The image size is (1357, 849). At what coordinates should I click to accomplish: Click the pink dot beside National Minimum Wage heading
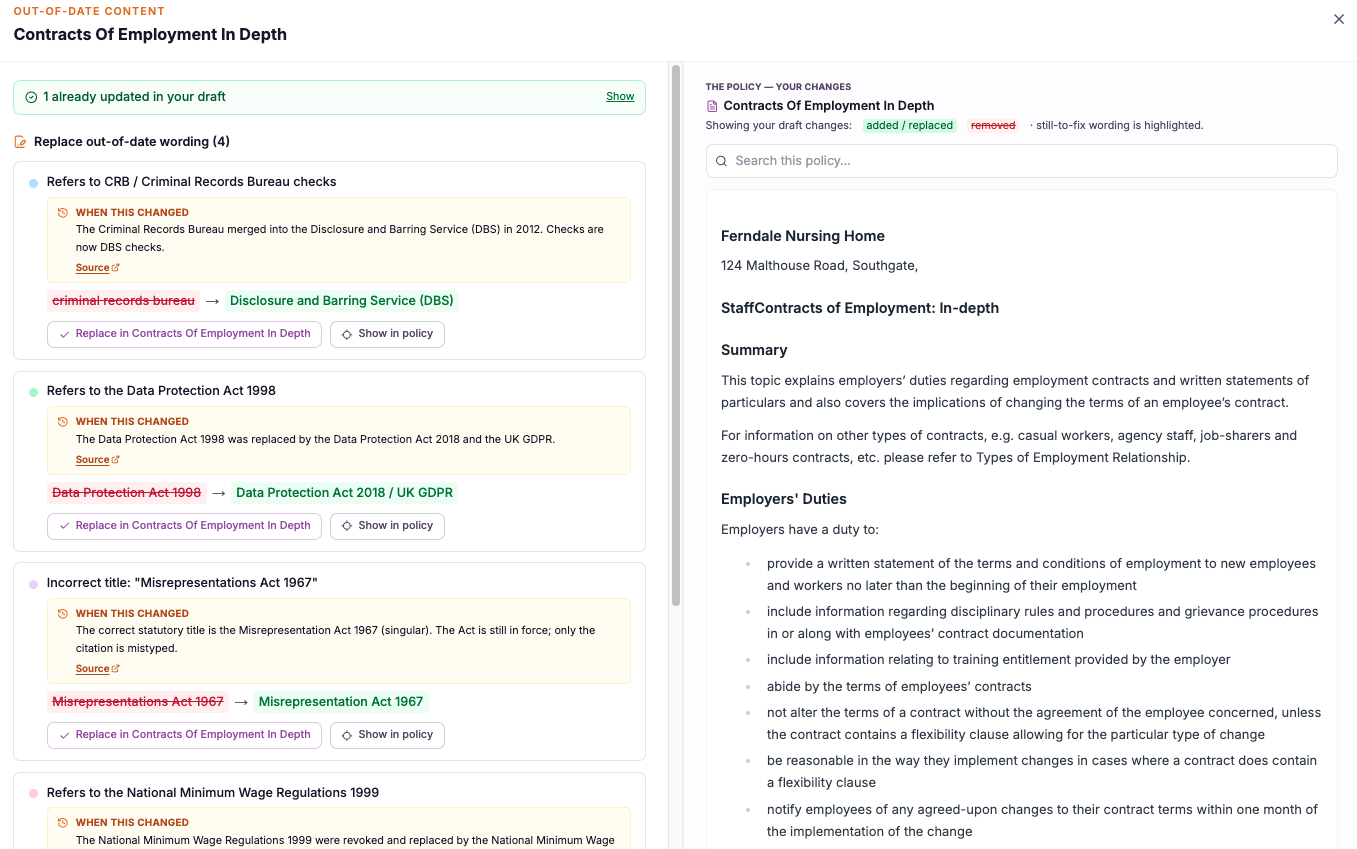tap(33, 794)
